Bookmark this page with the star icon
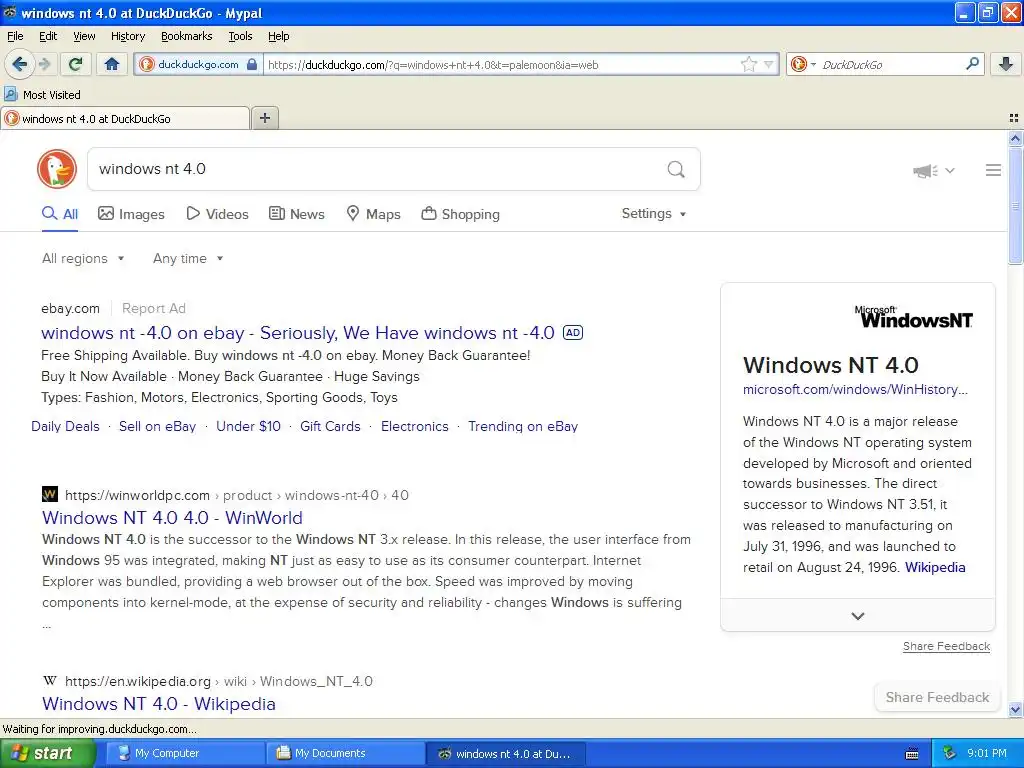Image resolution: width=1024 pixels, height=768 pixels. (x=748, y=64)
